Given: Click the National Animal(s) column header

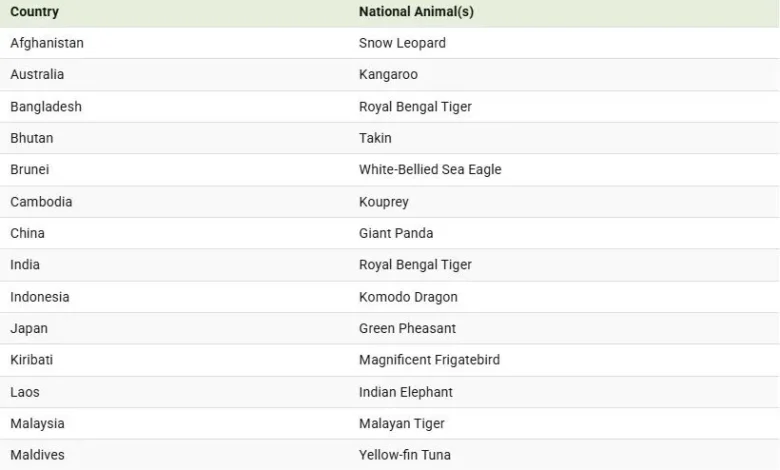Looking at the screenshot, I should pos(416,11).
